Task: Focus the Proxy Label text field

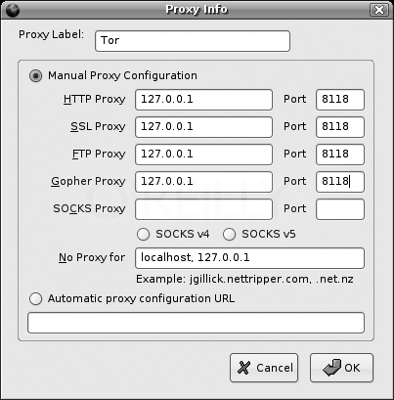Action: tap(192, 41)
